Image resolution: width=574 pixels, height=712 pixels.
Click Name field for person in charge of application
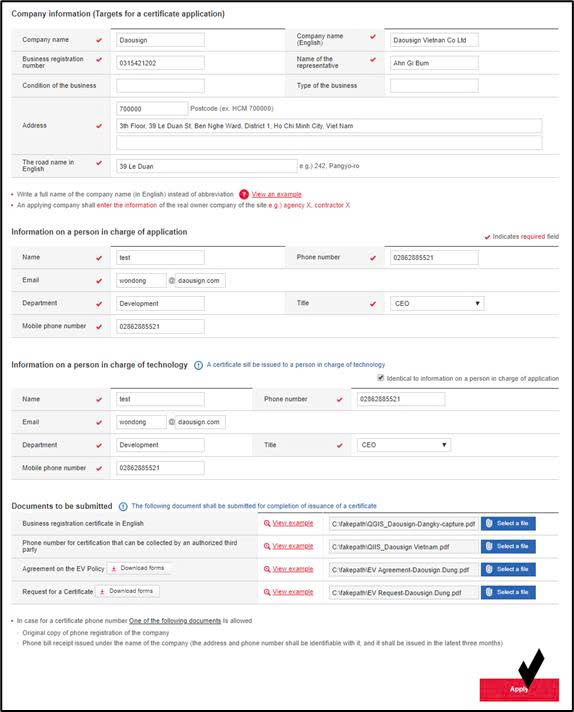tap(160, 257)
